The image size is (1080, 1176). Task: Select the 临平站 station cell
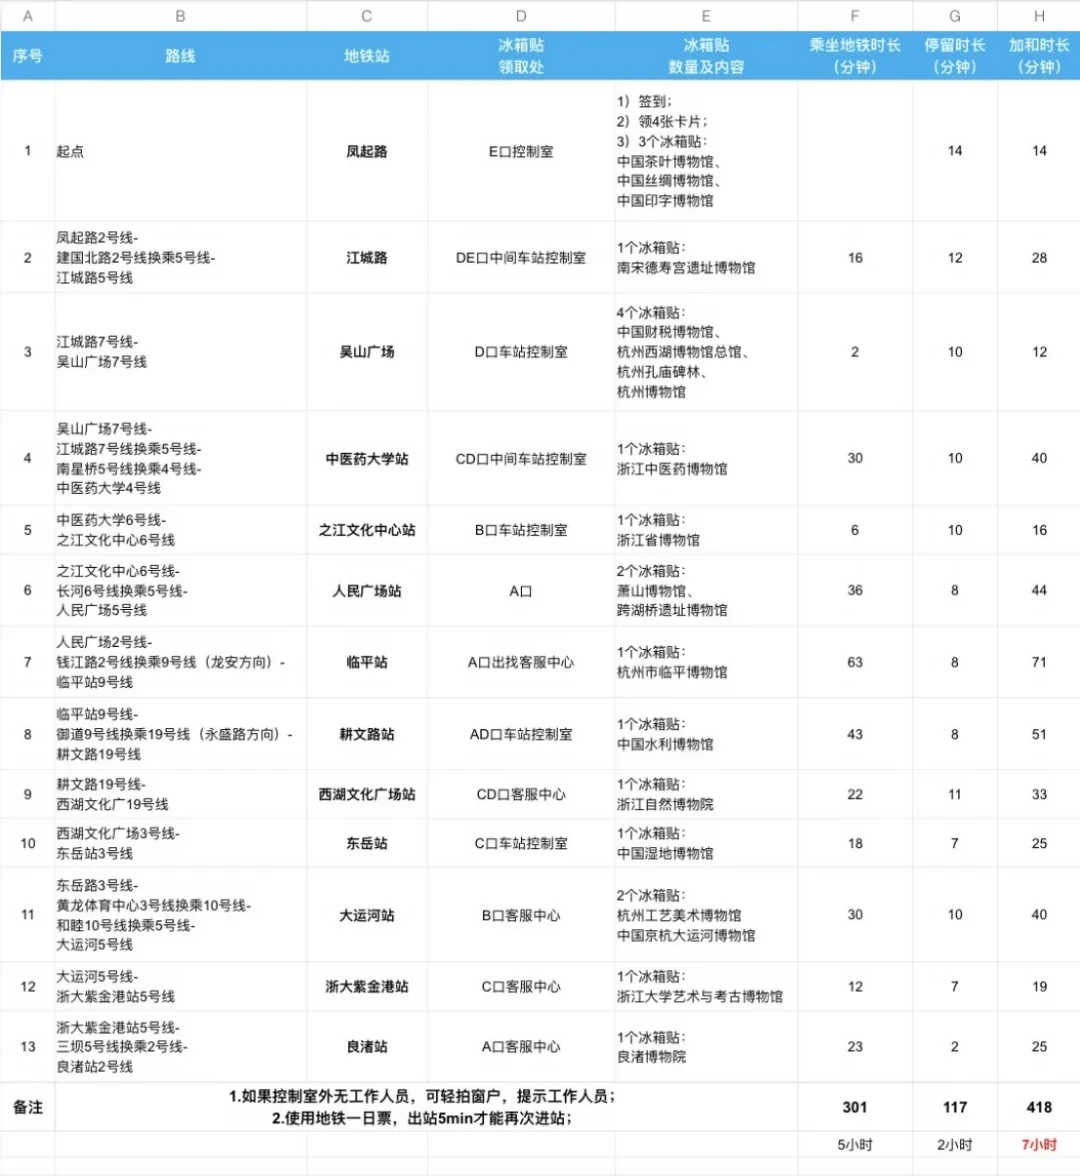367,662
